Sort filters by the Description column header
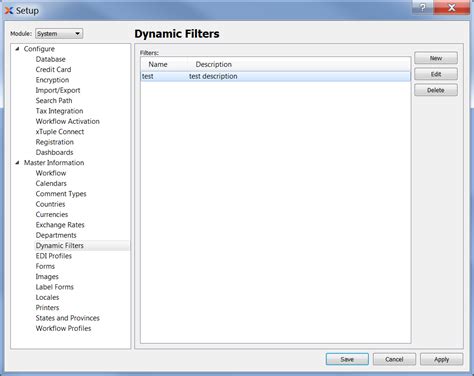This screenshot has height=376, width=474. [x=214, y=64]
